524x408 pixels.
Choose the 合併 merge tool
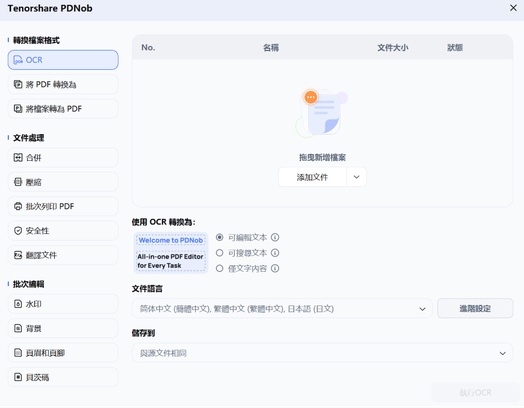click(63, 158)
